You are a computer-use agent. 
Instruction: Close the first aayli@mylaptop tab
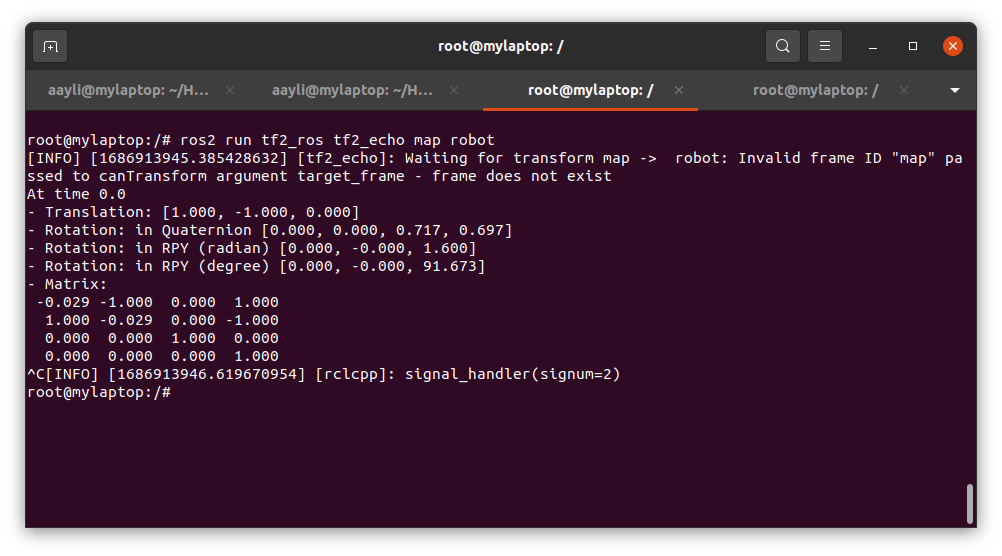(x=230, y=91)
